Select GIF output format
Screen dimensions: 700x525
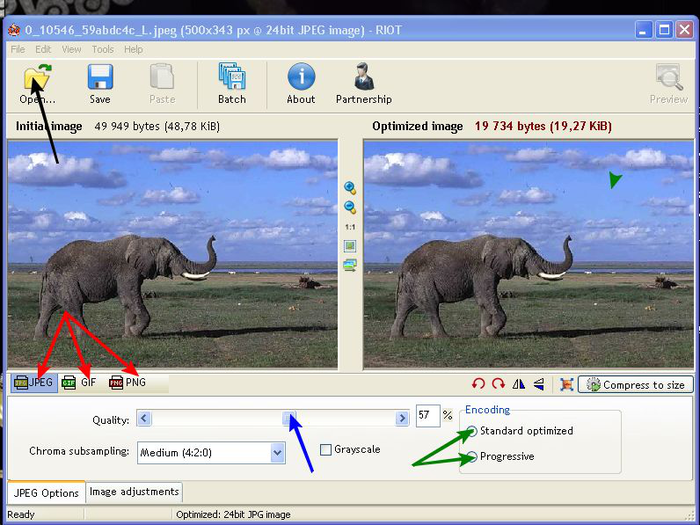click(79, 383)
